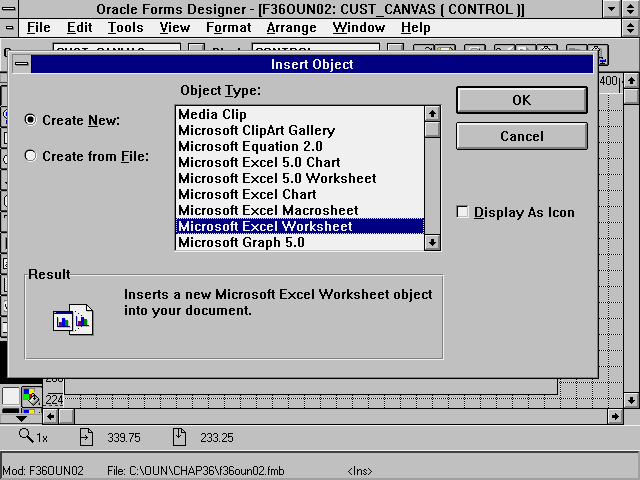Select the Create New radio button
The width and height of the screenshot is (640, 480).
(x=31, y=120)
